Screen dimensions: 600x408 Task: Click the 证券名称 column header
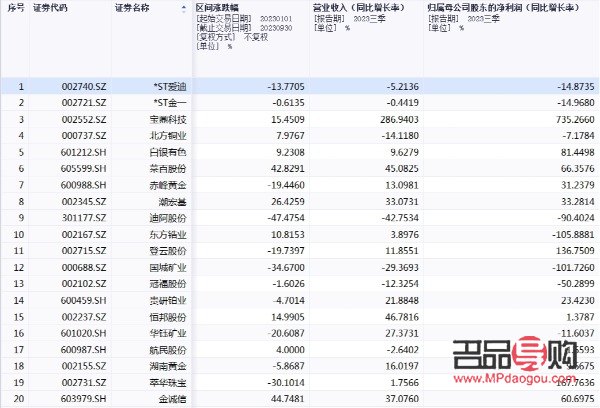[x=132, y=8]
